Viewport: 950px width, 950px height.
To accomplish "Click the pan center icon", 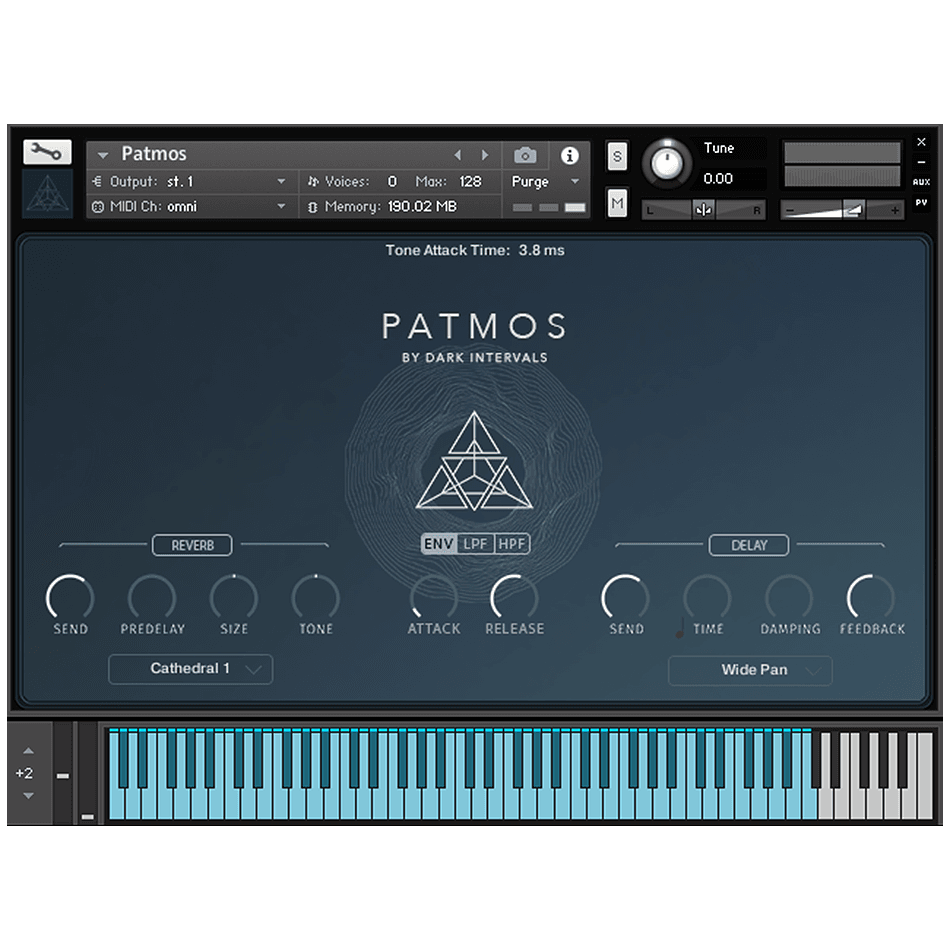I will (x=703, y=210).
